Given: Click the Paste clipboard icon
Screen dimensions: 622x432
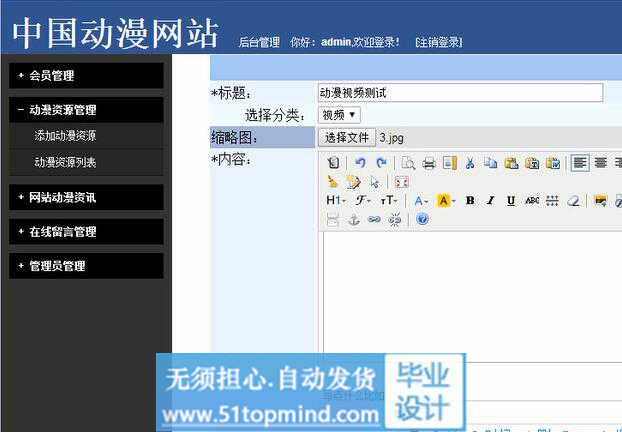Looking at the screenshot, I should 511,163.
